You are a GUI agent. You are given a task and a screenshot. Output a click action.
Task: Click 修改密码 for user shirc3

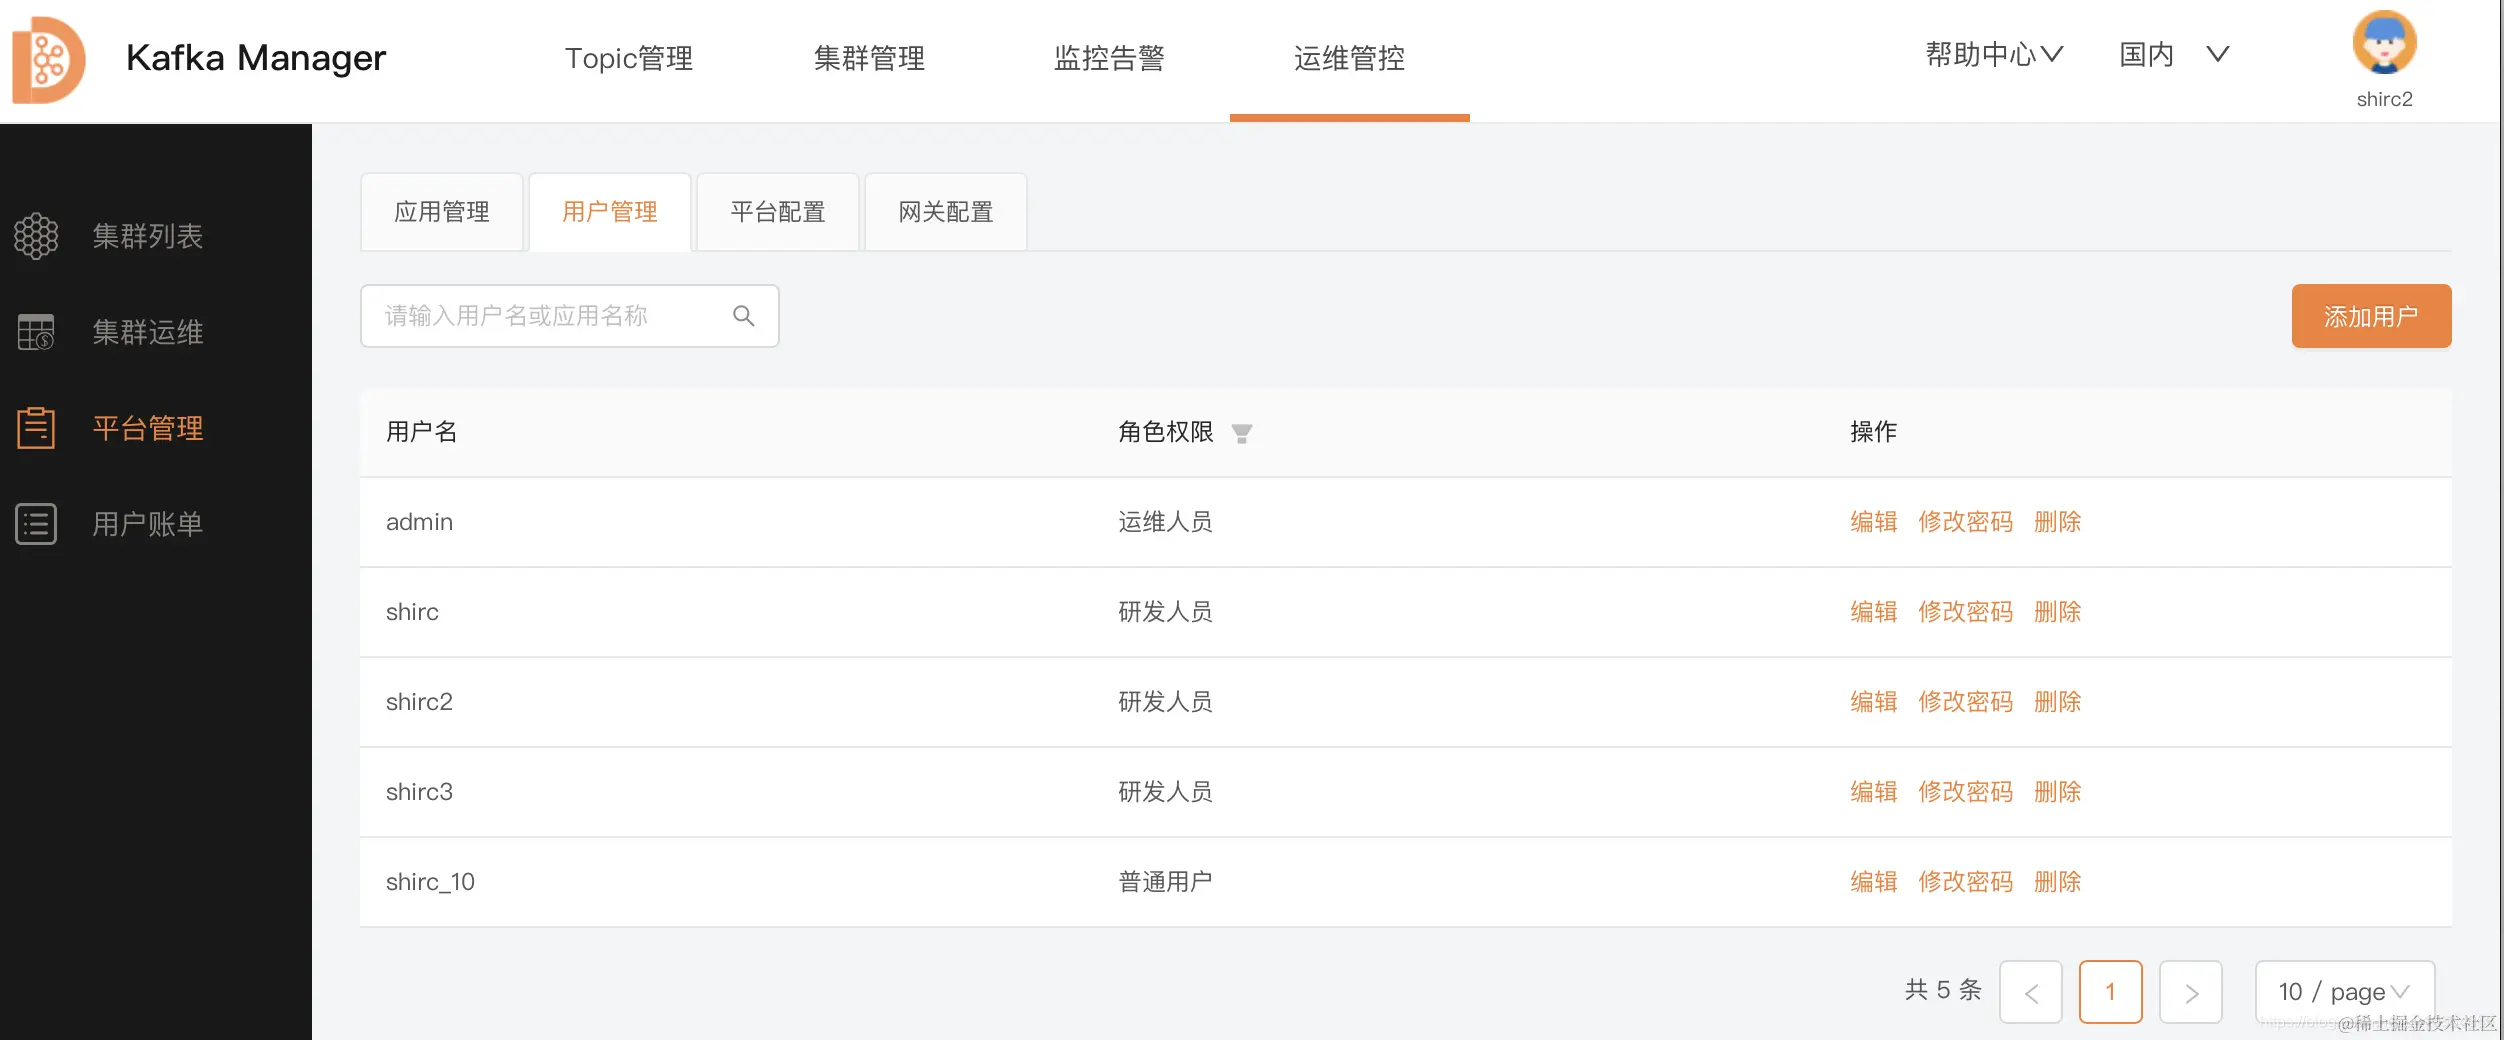(x=1965, y=792)
